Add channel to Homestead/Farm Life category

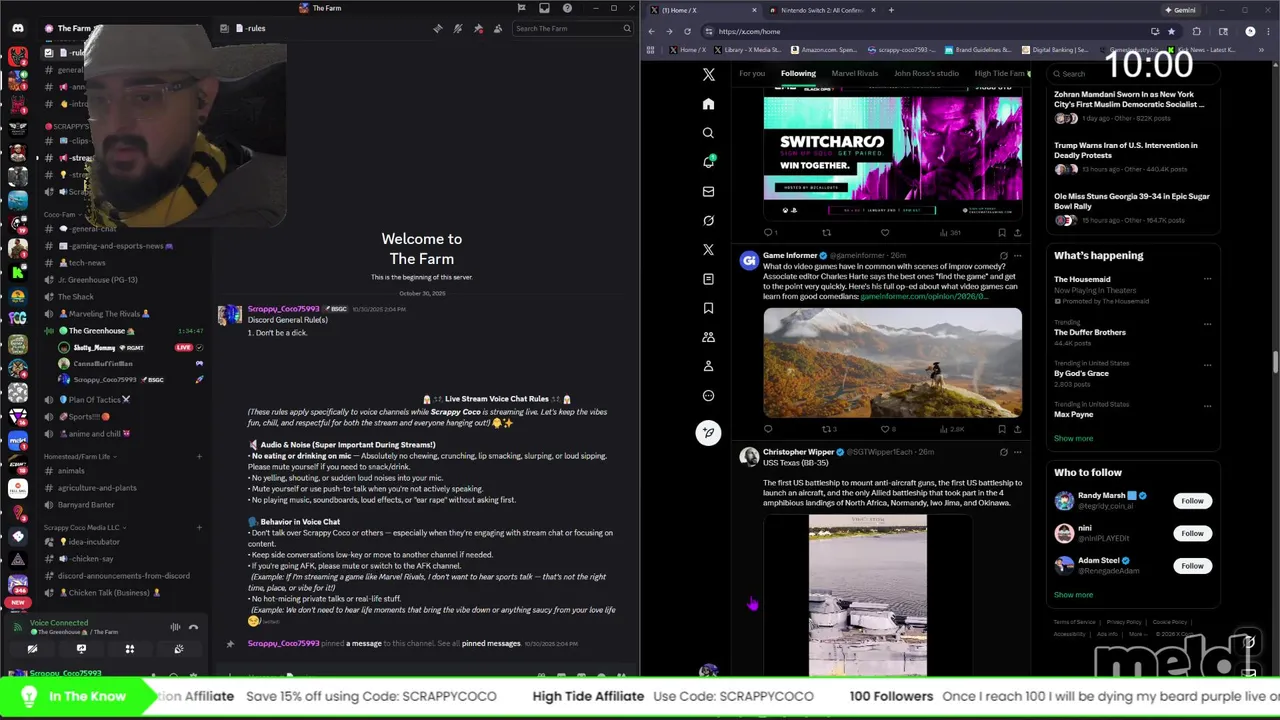199,456
